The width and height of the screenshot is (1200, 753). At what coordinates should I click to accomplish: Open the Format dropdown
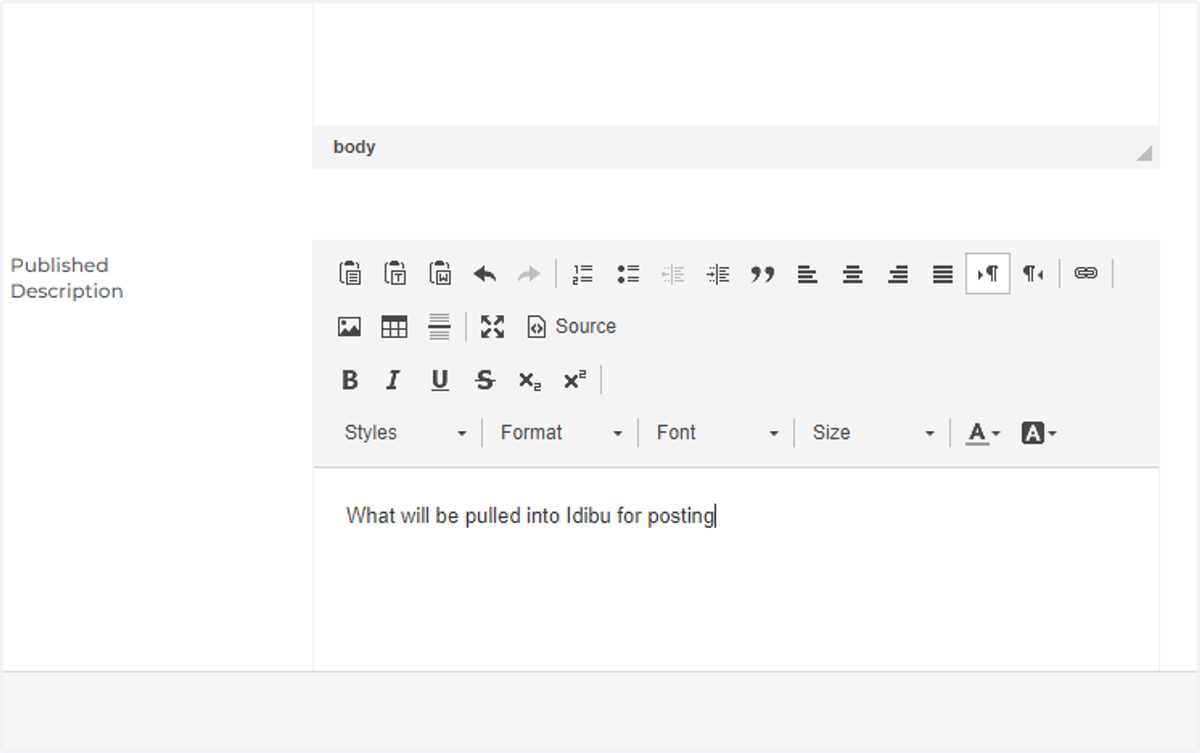(562, 433)
